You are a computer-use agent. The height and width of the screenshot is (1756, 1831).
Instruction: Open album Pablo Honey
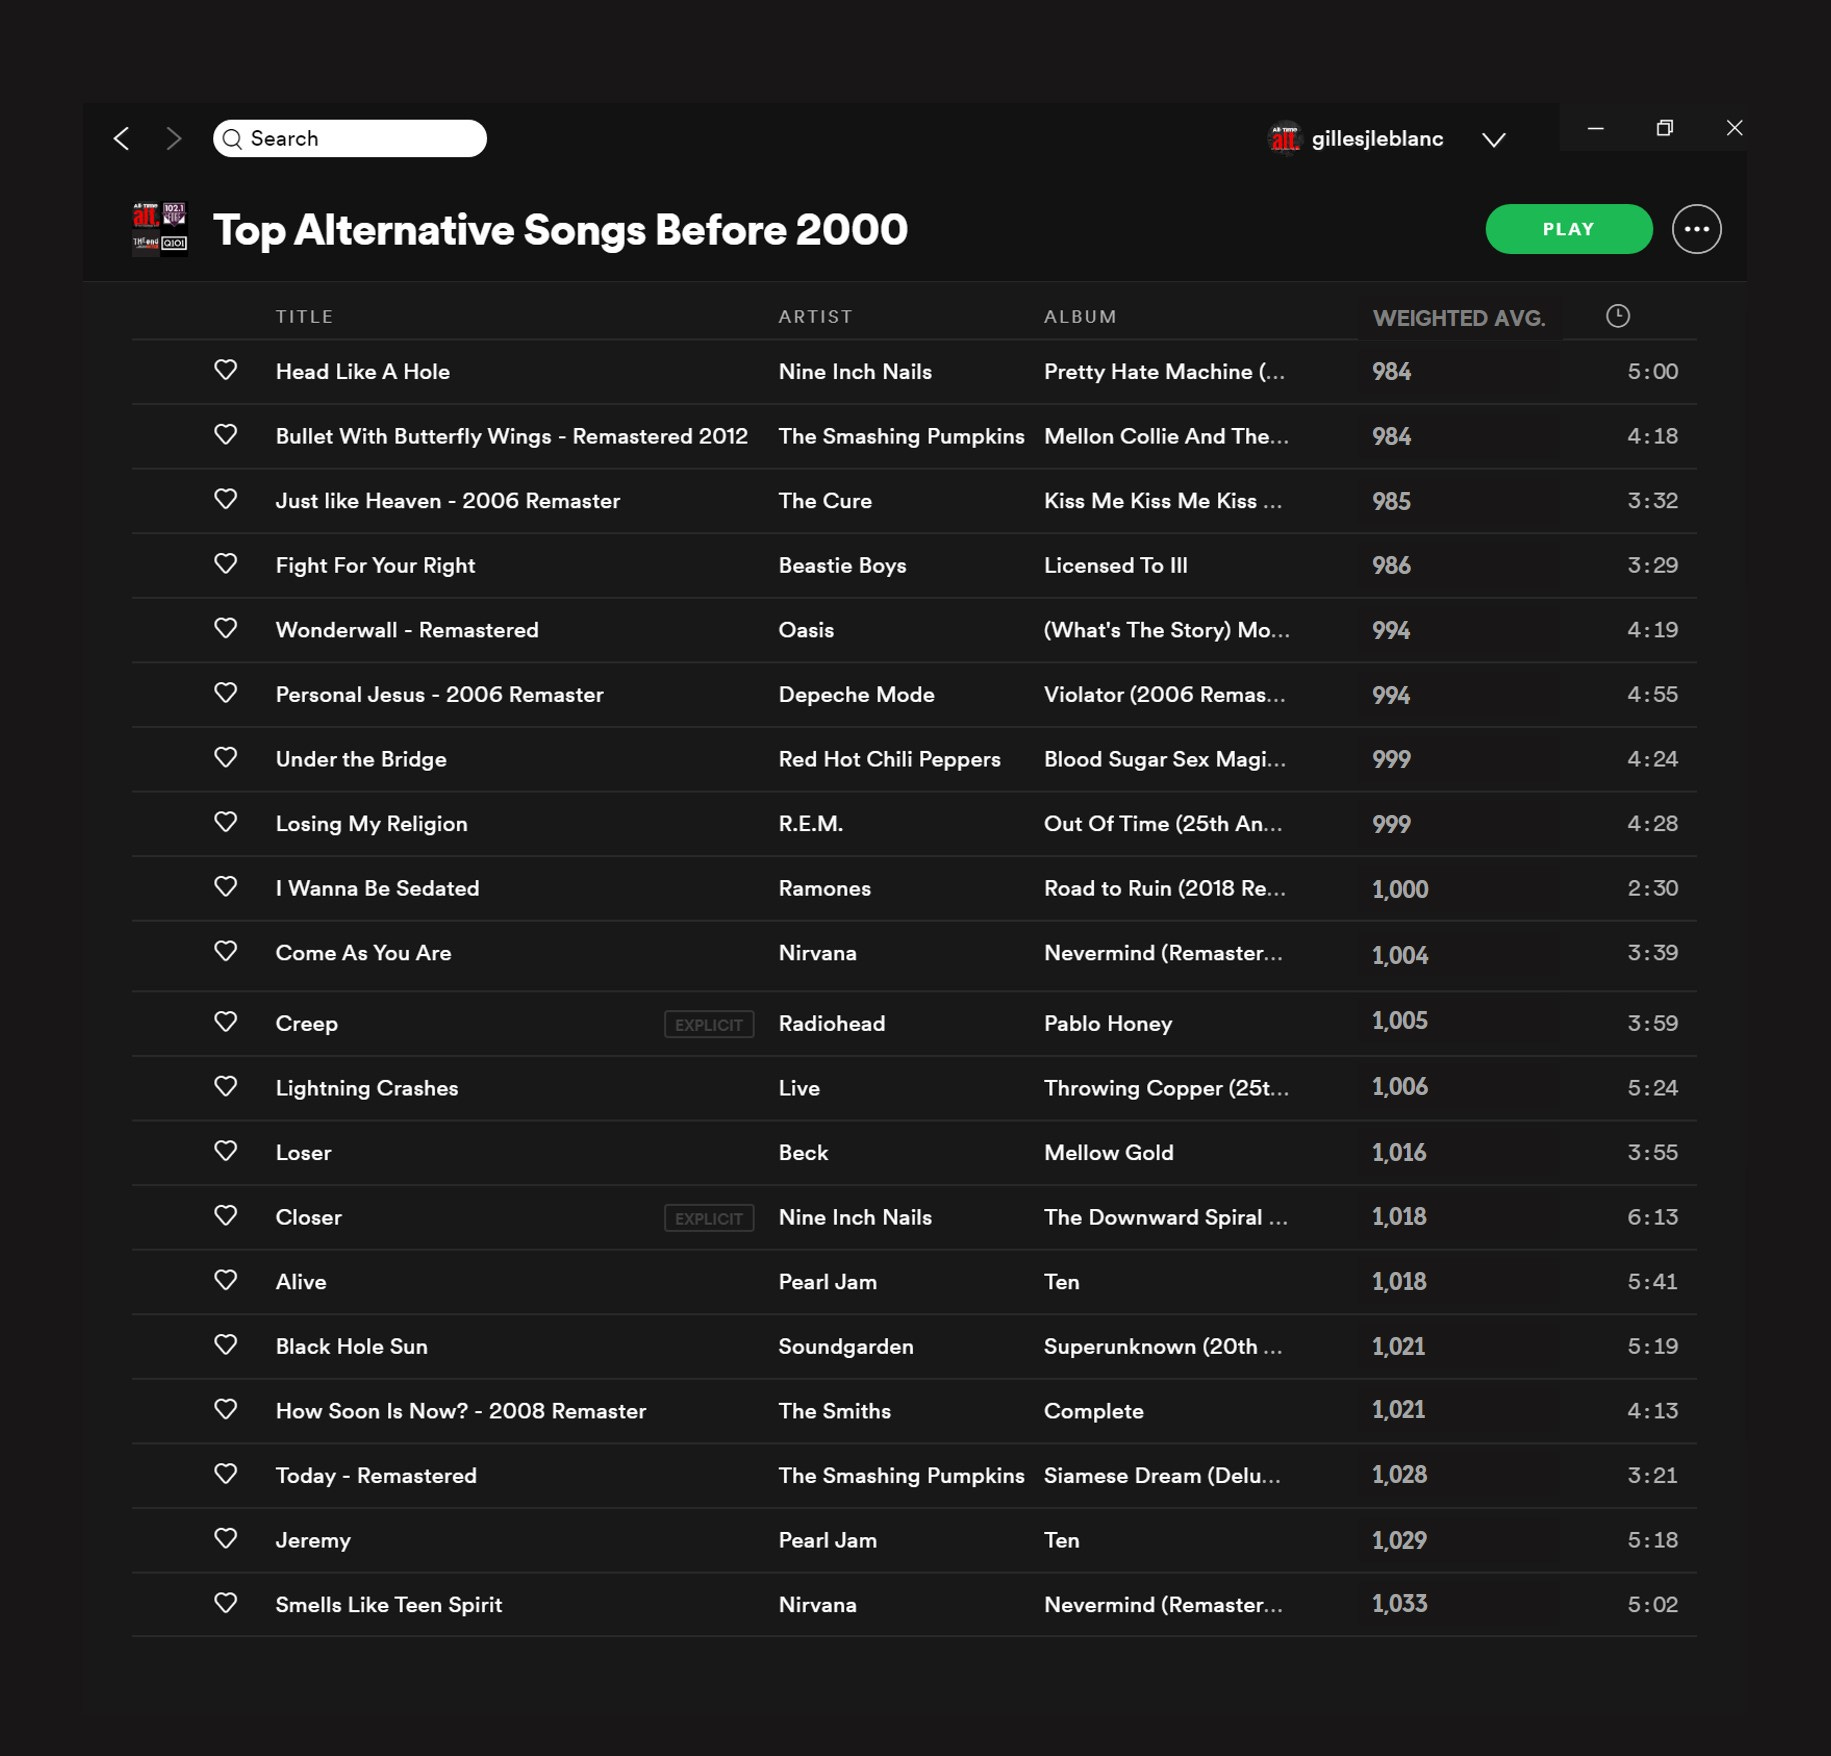(1108, 1024)
